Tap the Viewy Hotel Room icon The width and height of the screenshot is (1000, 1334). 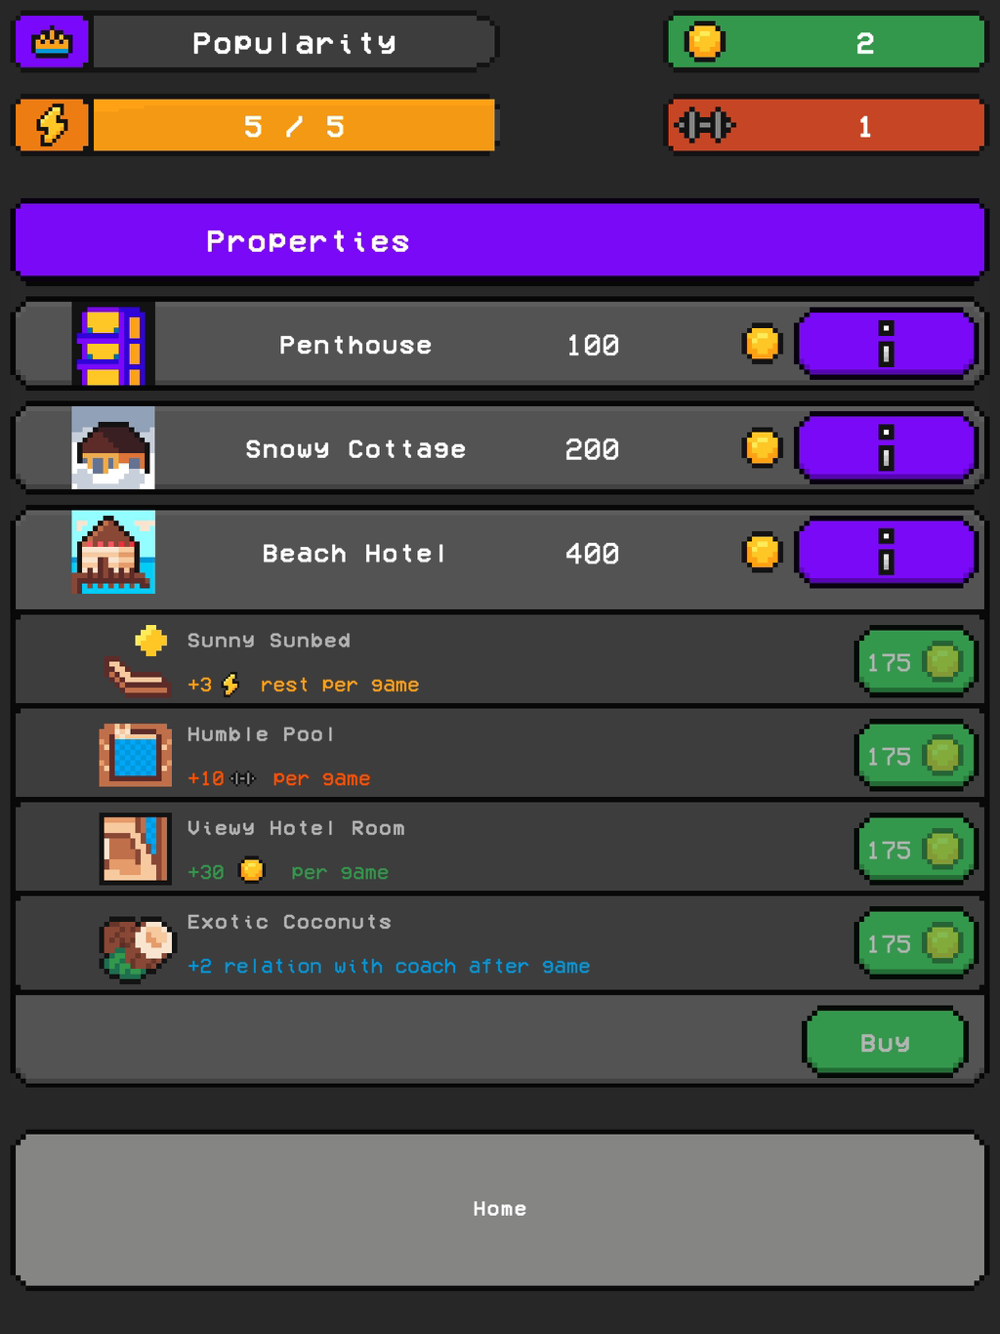135,849
